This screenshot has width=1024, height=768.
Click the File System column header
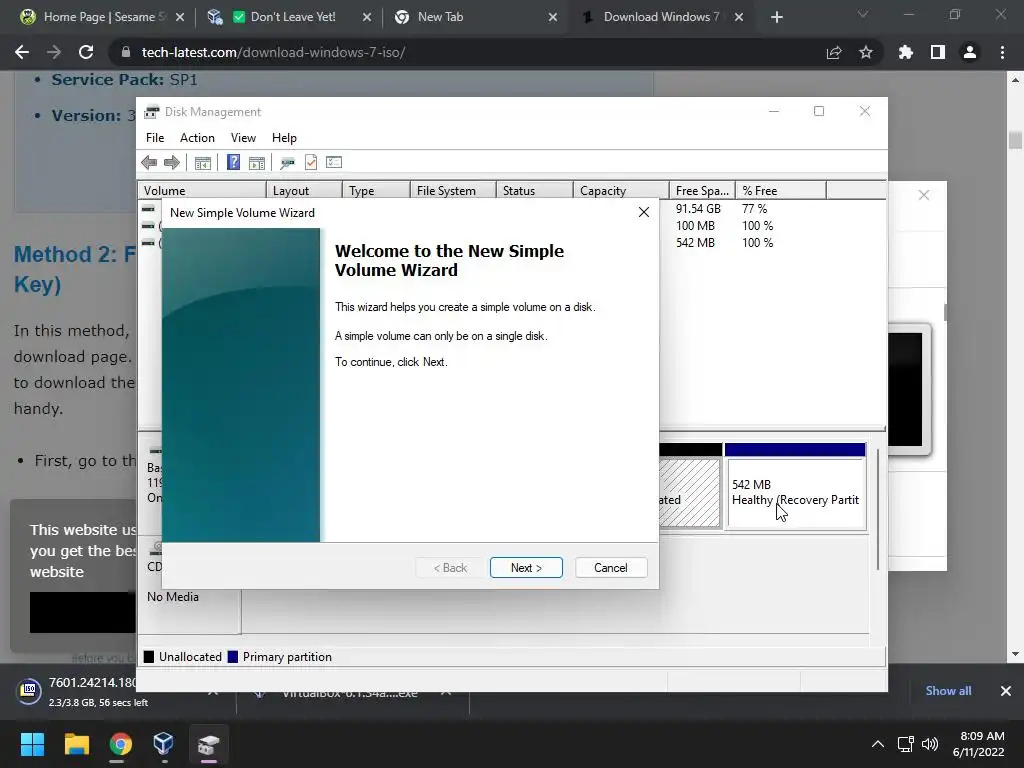(453, 191)
